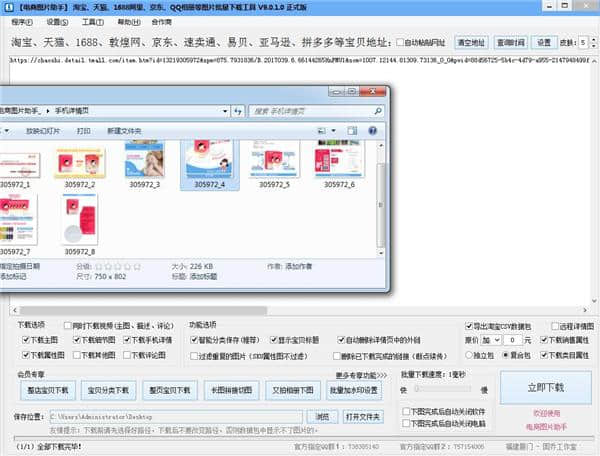Toggle the remote detail image checkbox
600x456 pixels.
tap(555, 326)
